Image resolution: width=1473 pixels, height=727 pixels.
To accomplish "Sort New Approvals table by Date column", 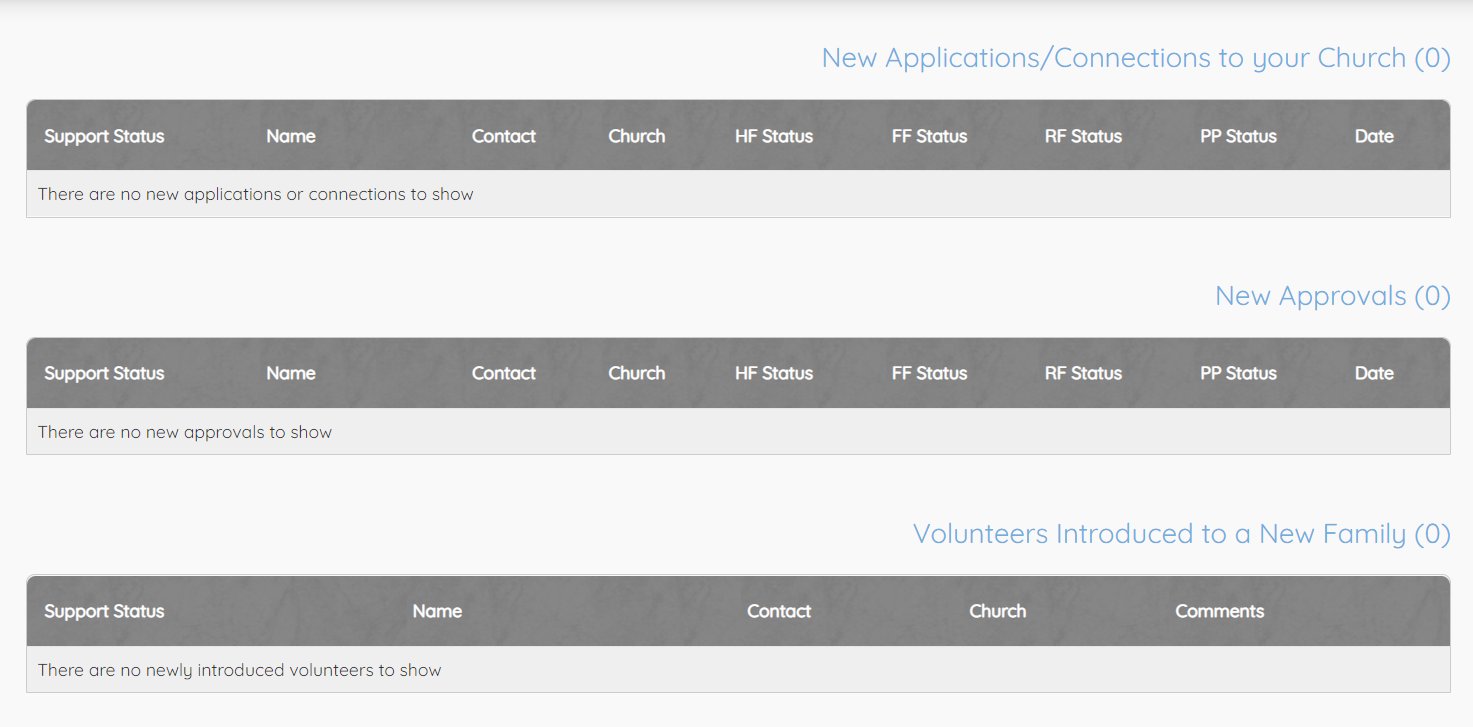I will click(x=1374, y=373).
